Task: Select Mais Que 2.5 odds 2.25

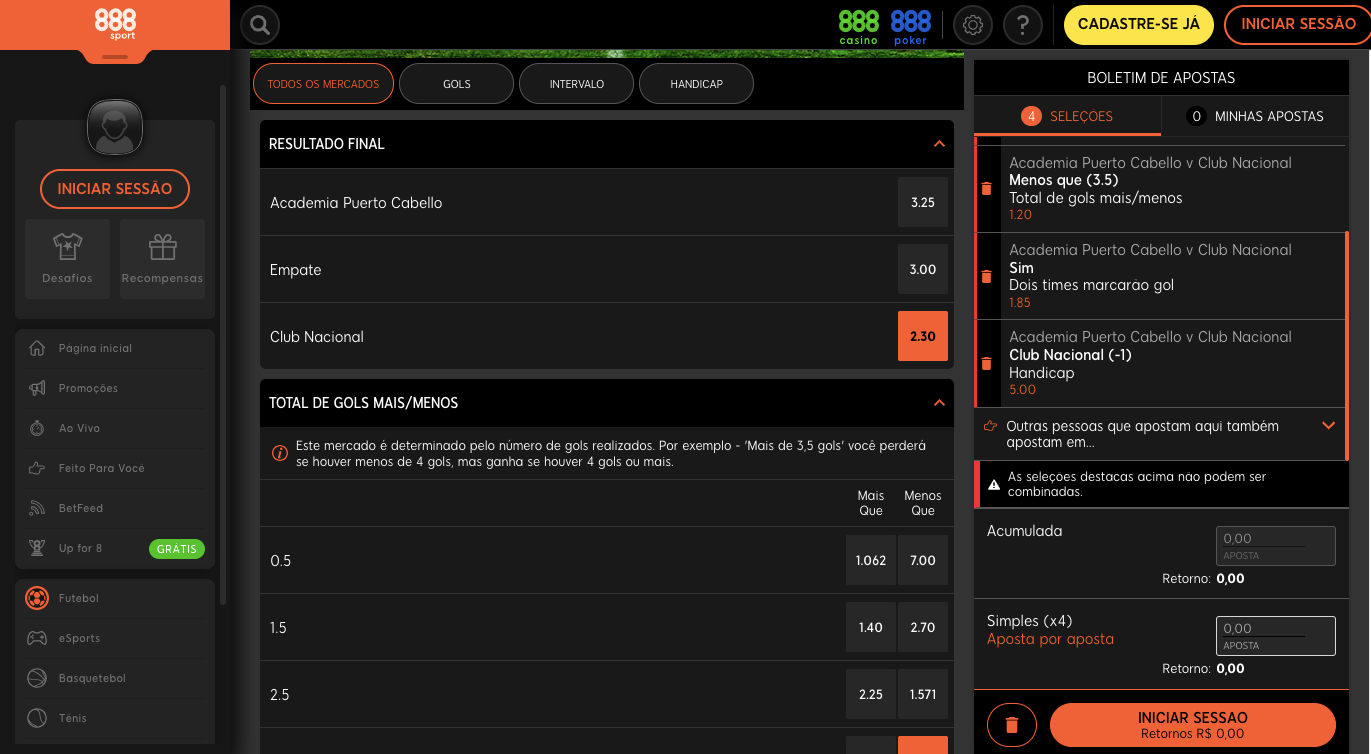Action: (871, 694)
